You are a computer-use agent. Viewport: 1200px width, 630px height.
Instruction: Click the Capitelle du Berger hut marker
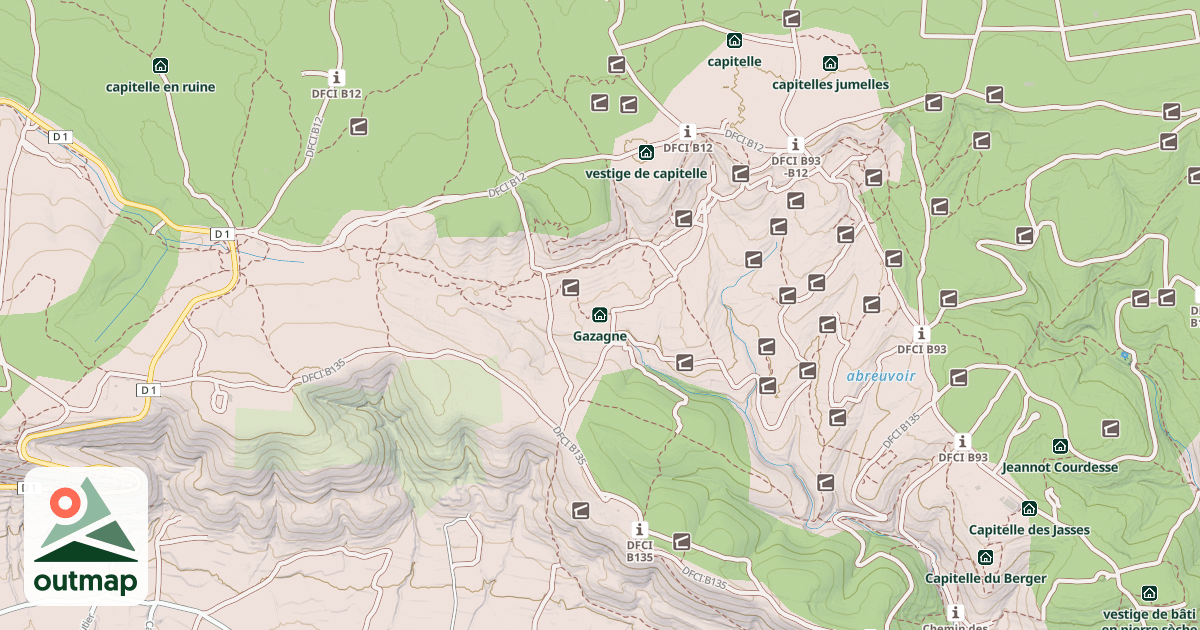pos(985,557)
